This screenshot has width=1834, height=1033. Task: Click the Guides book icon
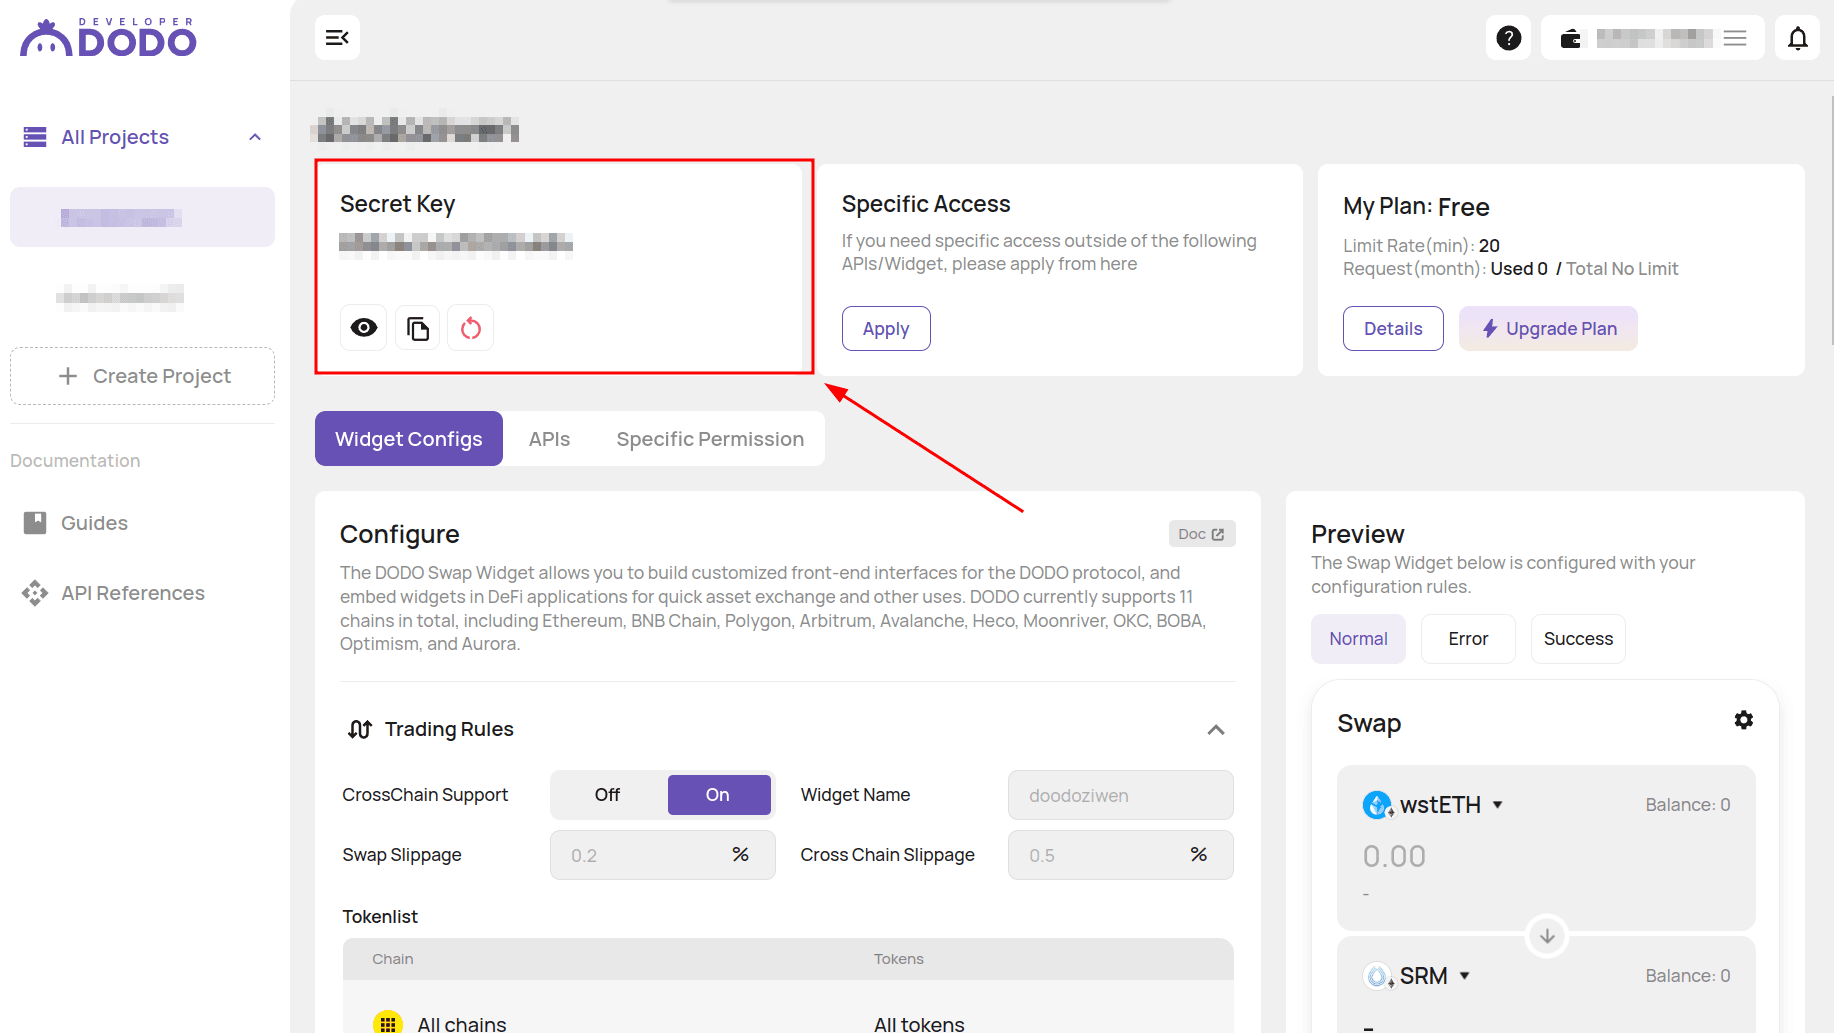point(35,523)
